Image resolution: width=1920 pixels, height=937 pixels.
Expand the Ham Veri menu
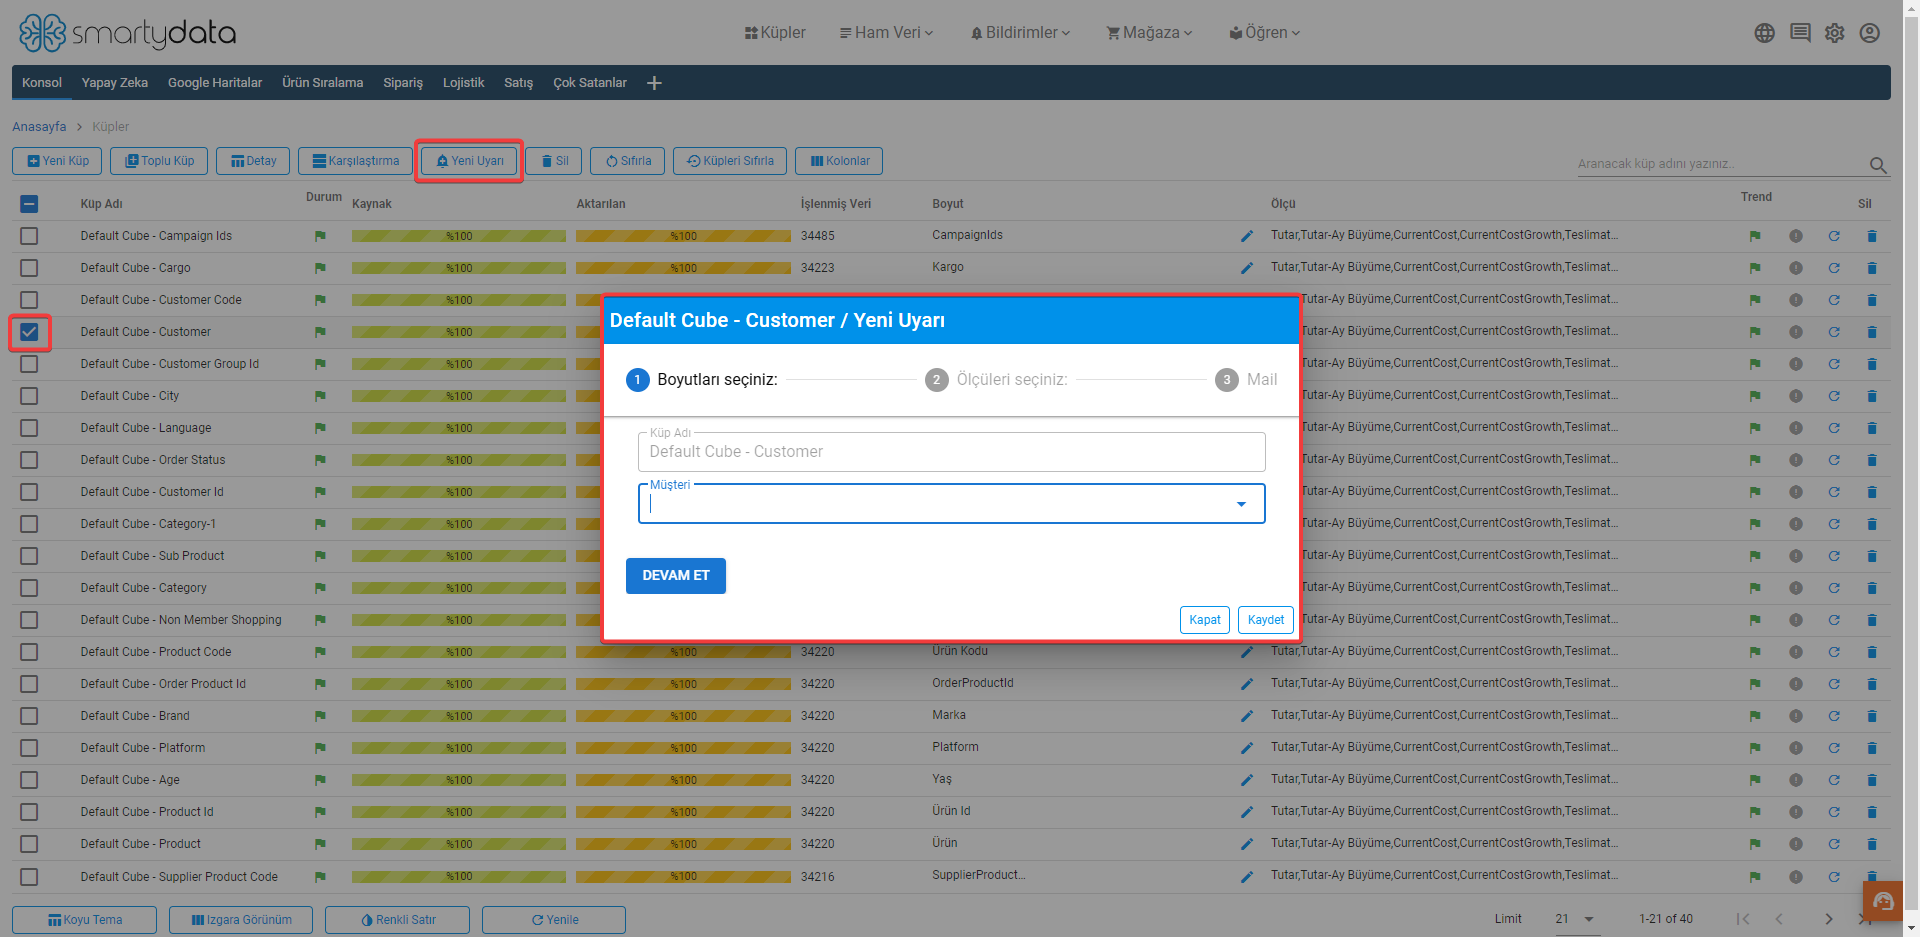(886, 33)
